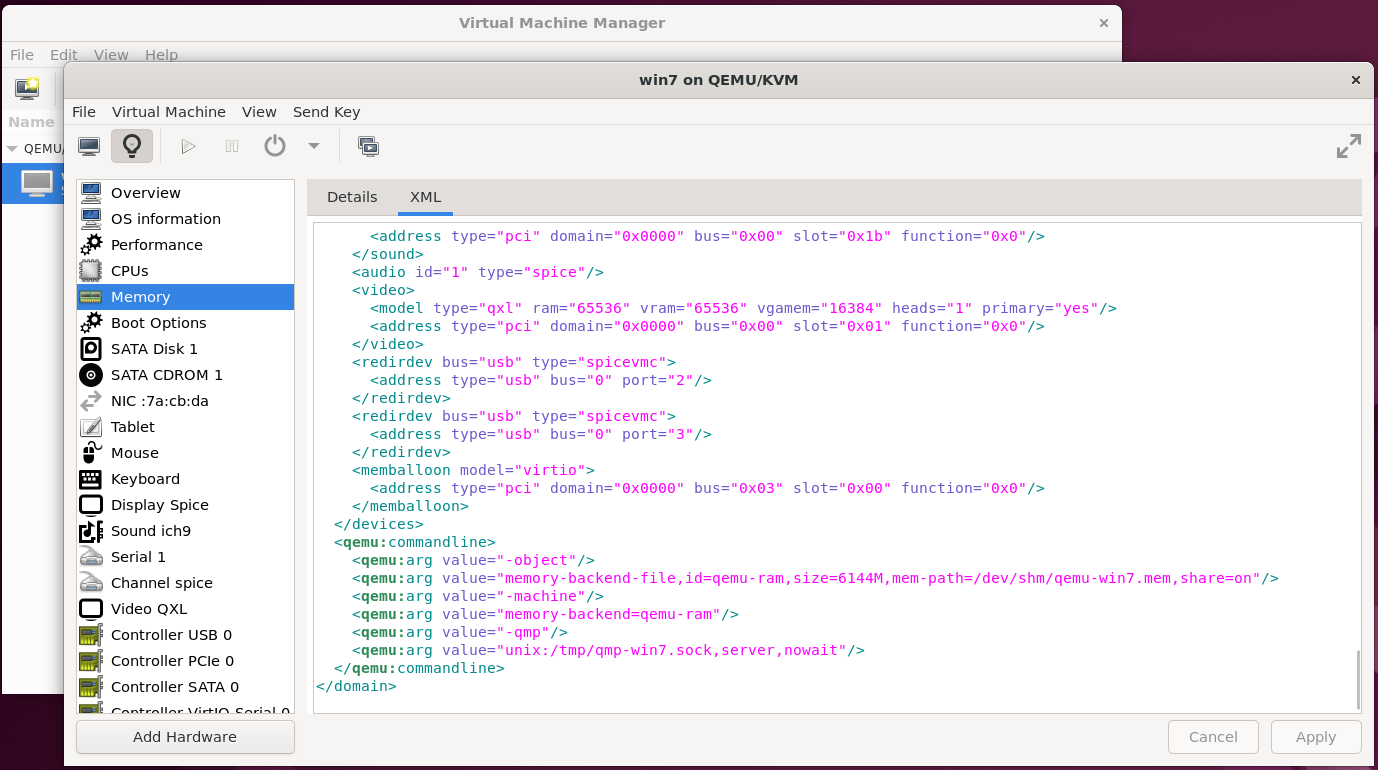Open the CPUs hardware page
This screenshot has height=770, width=1378.
[x=186, y=271]
